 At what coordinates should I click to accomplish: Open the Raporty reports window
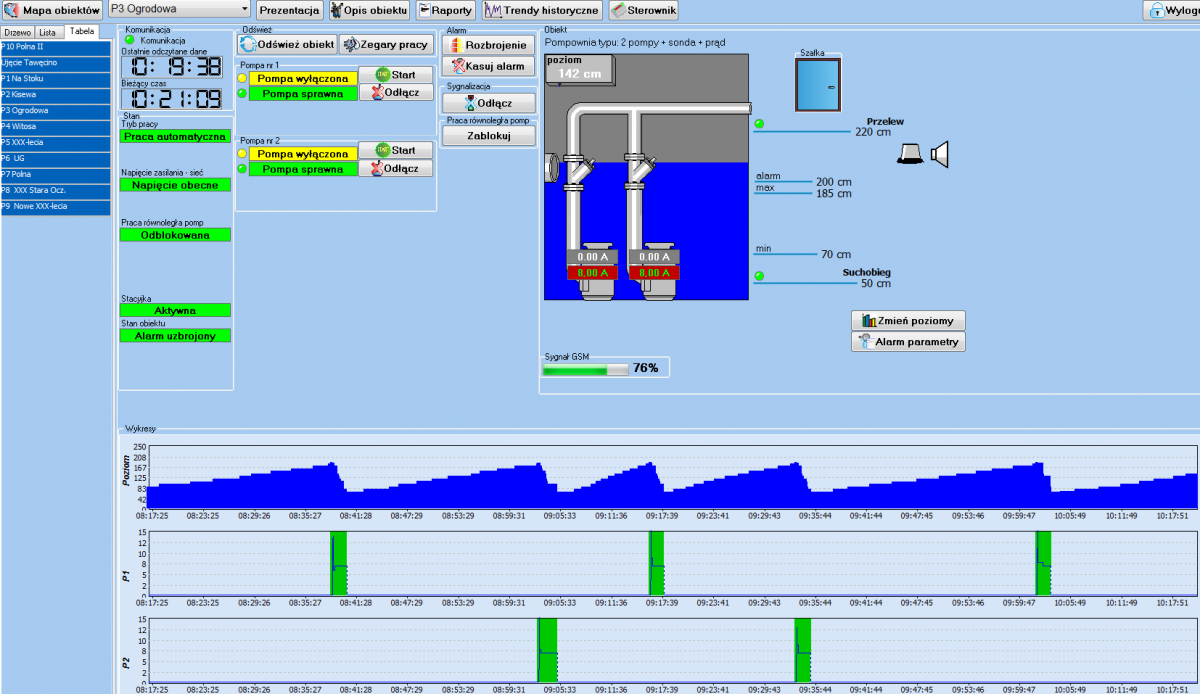coord(444,10)
